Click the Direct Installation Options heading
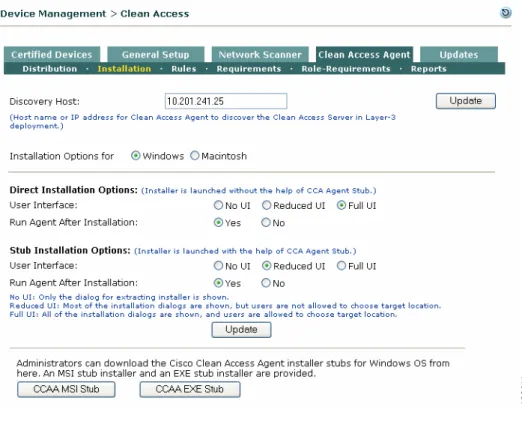Image resolution: width=522 pixels, height=439 pixels. point(74,190)
